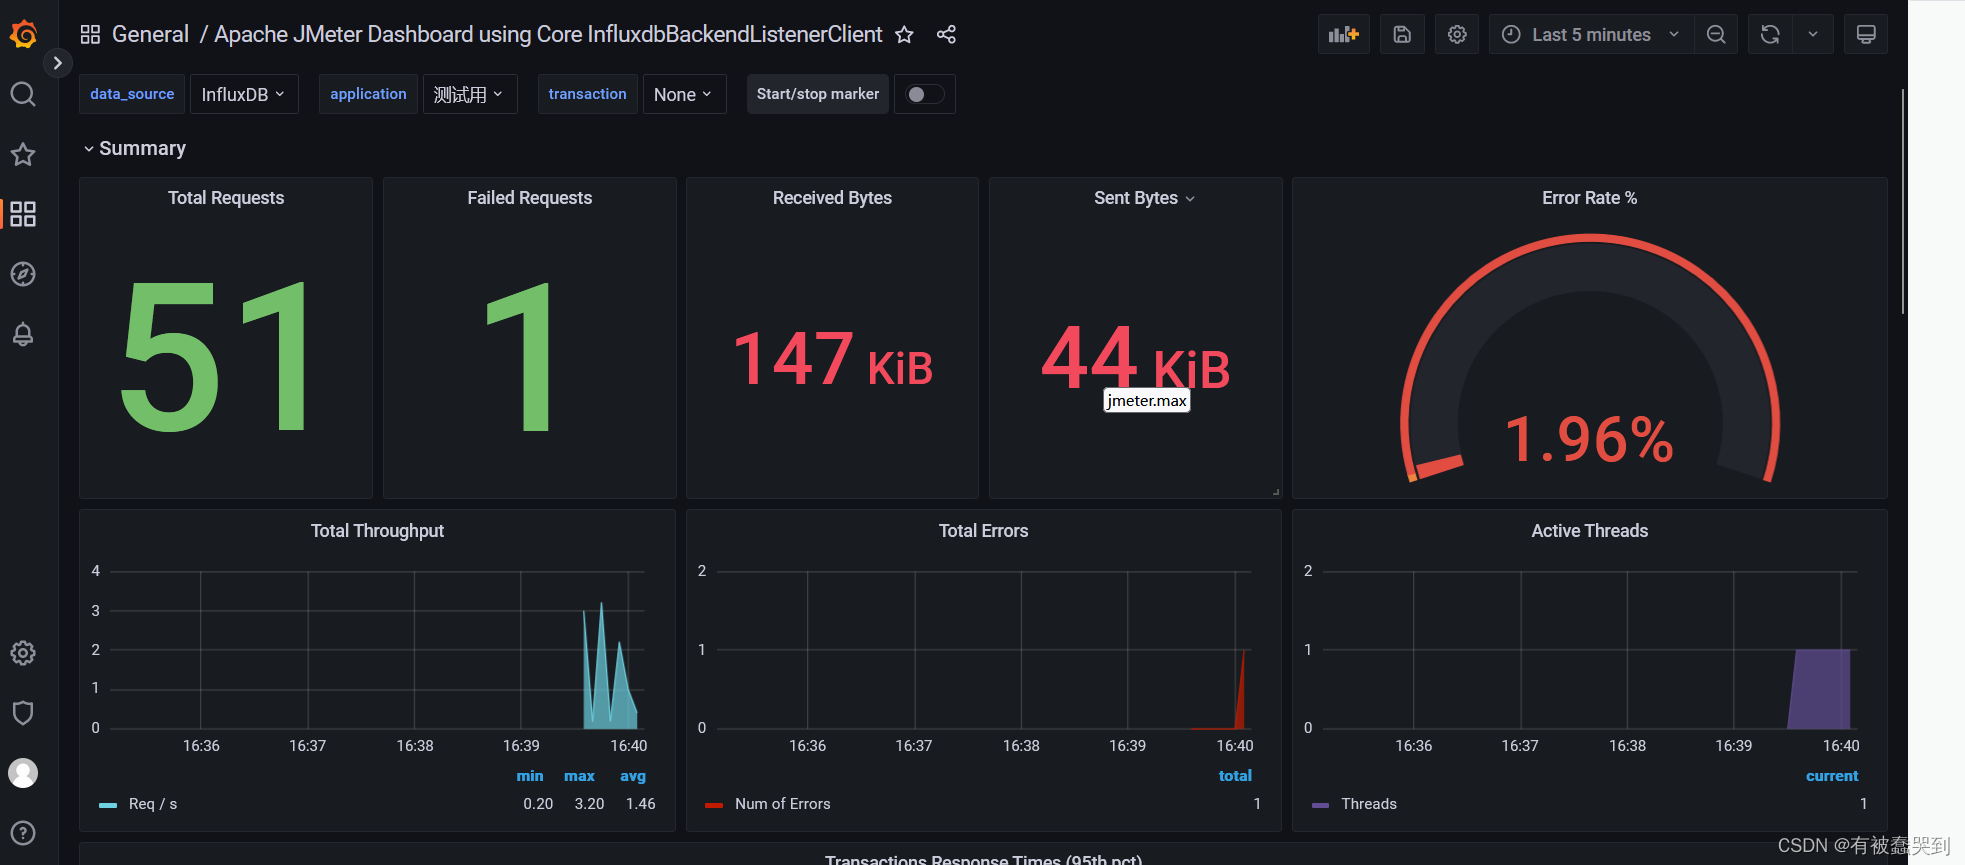Open InfluxDB data source dropdown
Viewport: 1965px width, 865px height.
point(244,94)
